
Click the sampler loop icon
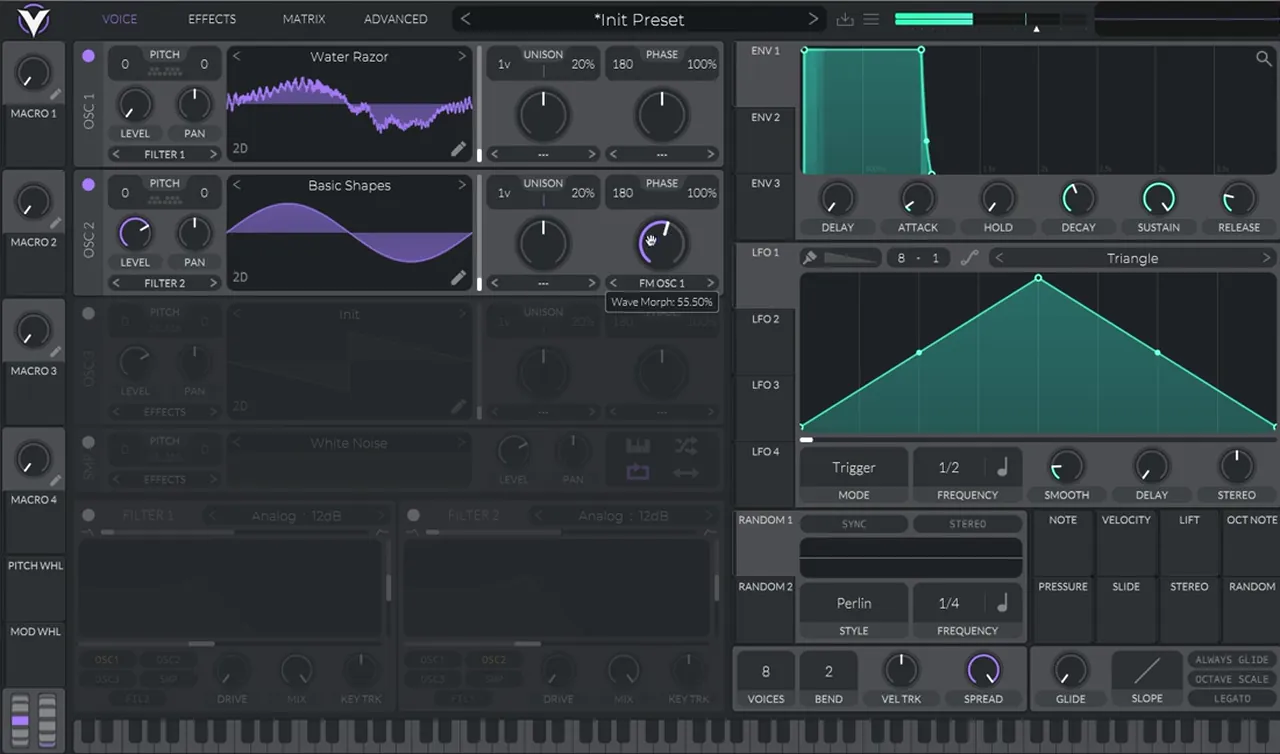tap(638, 472)
